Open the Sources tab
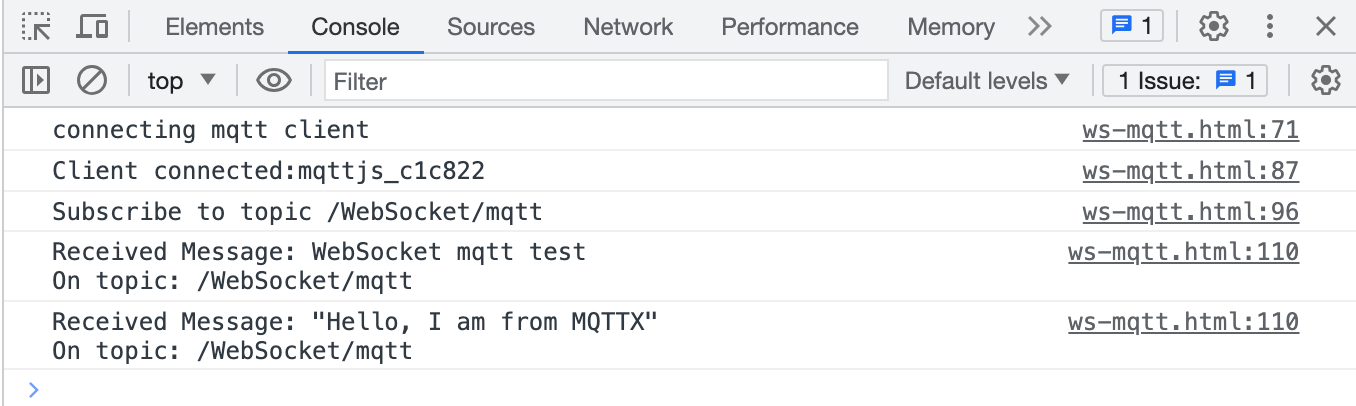Image resolution: width=1356 pixels, height=406 pixels. (x=491, y=27)
